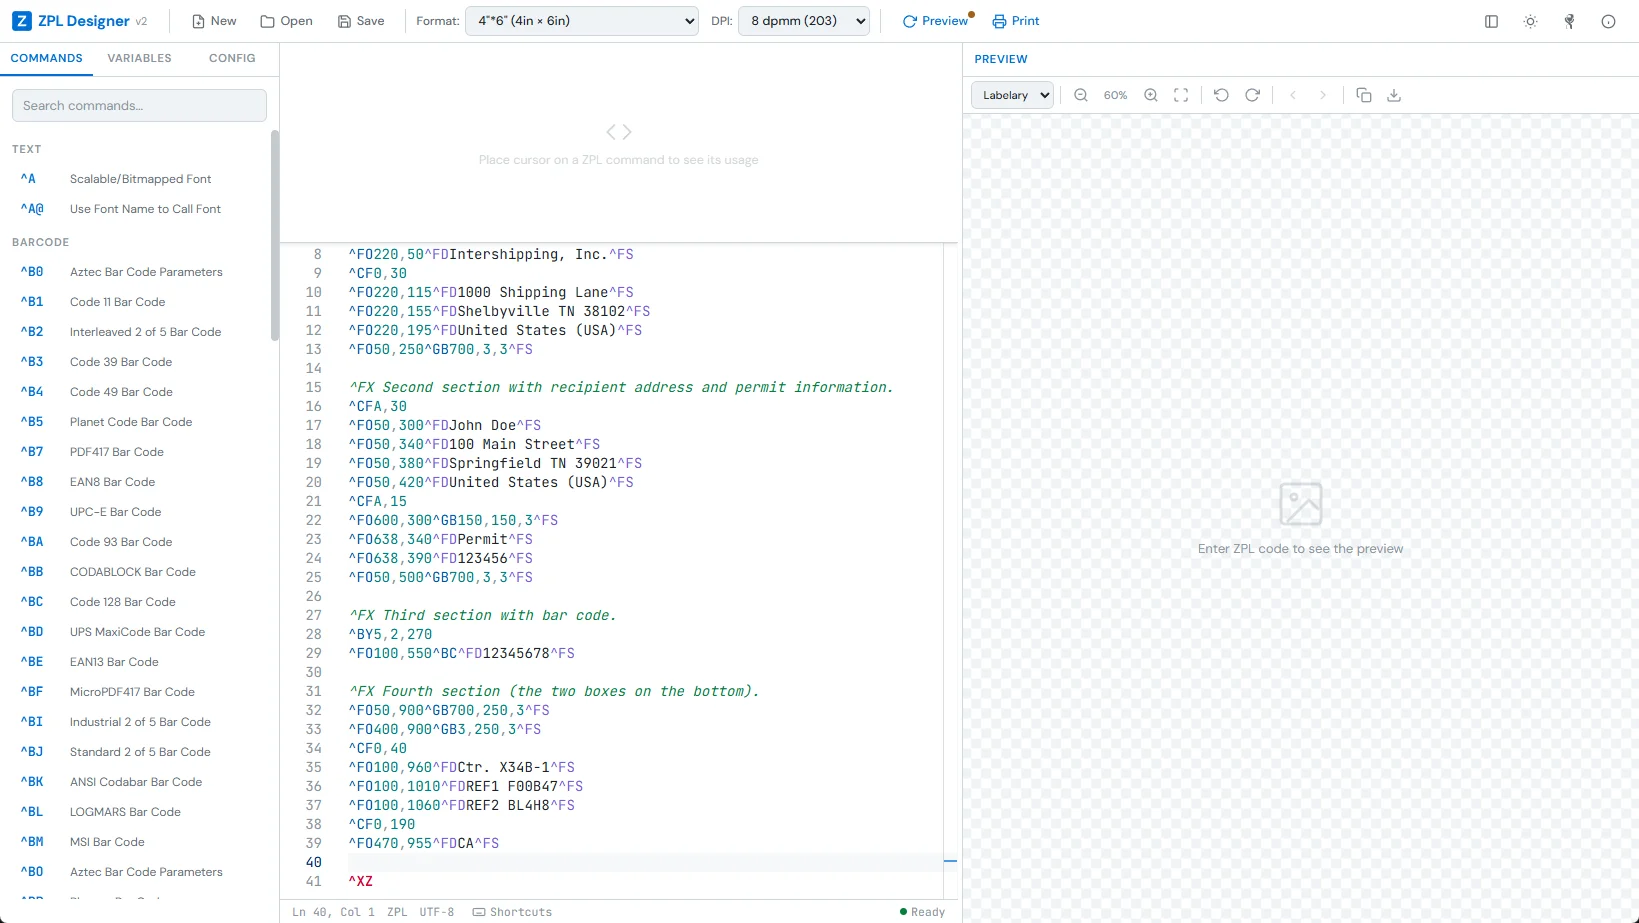The image size is (1639, 923).
Task: Click the light/dark theme sun icon
Action: click(x=1530, y=21)
